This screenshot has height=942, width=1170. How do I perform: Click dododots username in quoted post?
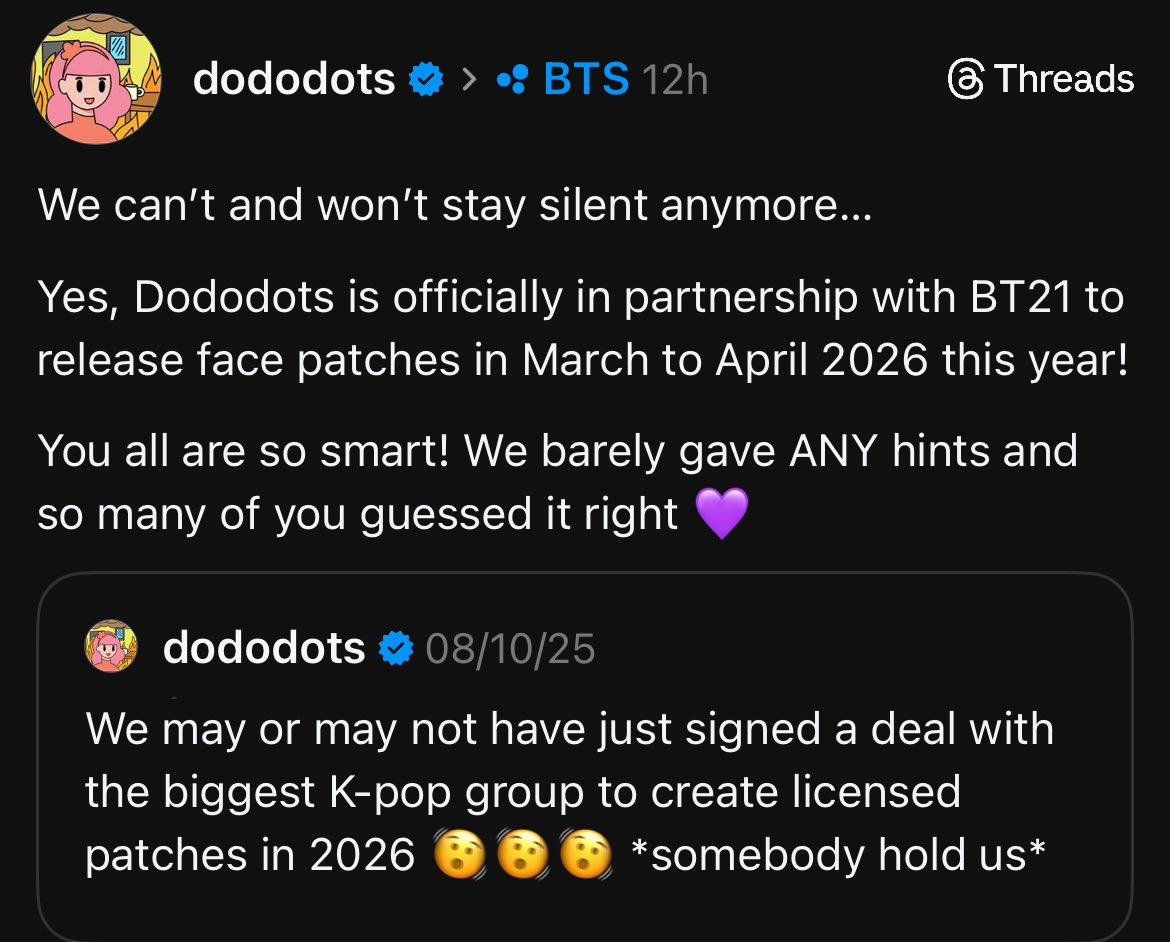click(x=264, y=648)
